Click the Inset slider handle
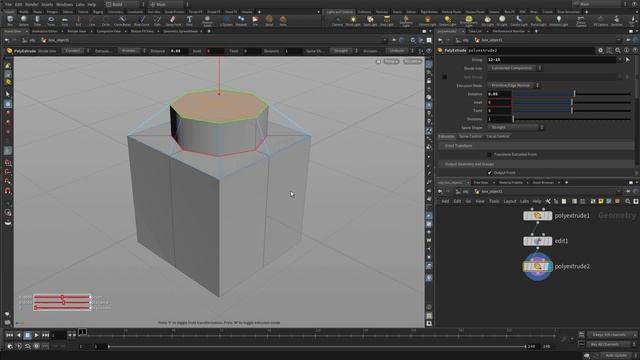The image size is (640, 360). click(x=572, y=102)
